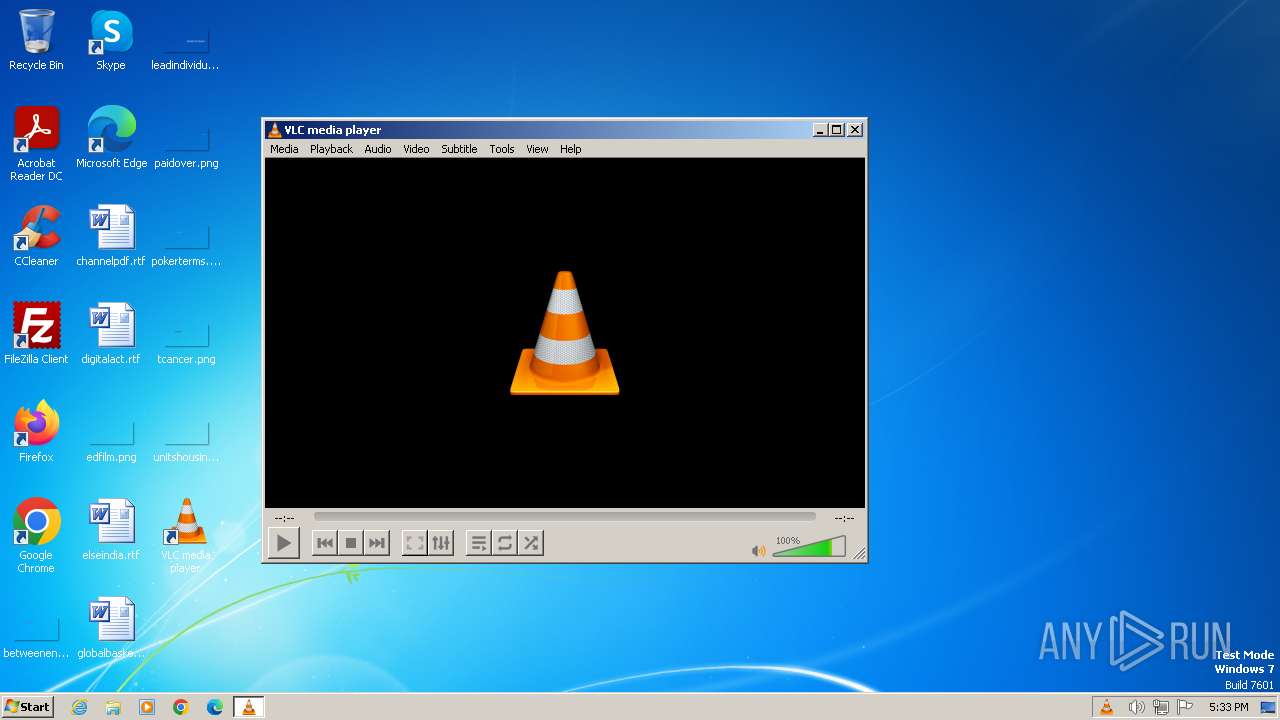
Task: Select the Firefox desktop shortcut
Action: point(36,432)
